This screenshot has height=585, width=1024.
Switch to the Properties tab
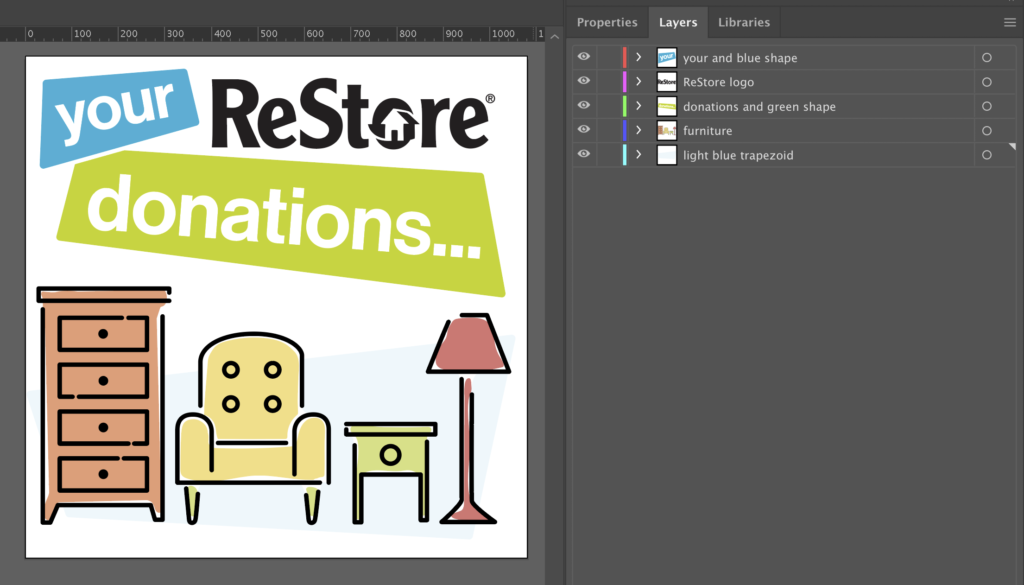(x=607, y=22)
